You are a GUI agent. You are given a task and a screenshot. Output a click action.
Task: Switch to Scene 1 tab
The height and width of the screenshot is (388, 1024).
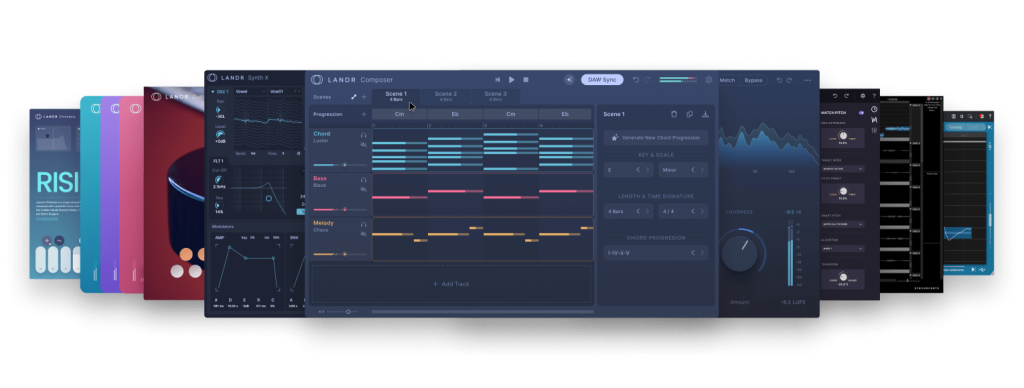point(396,96)
